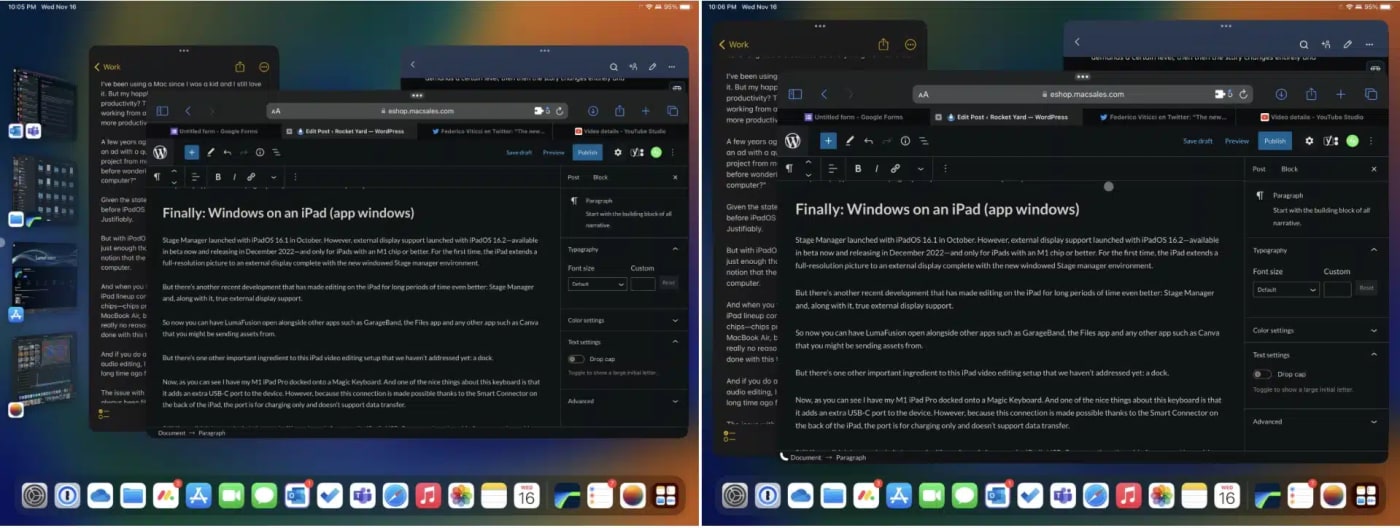This screenshot has width=1400, height=528.
Task: Enable Drop cap toggle in 10:05 PM screenshot
Action: 576,358
